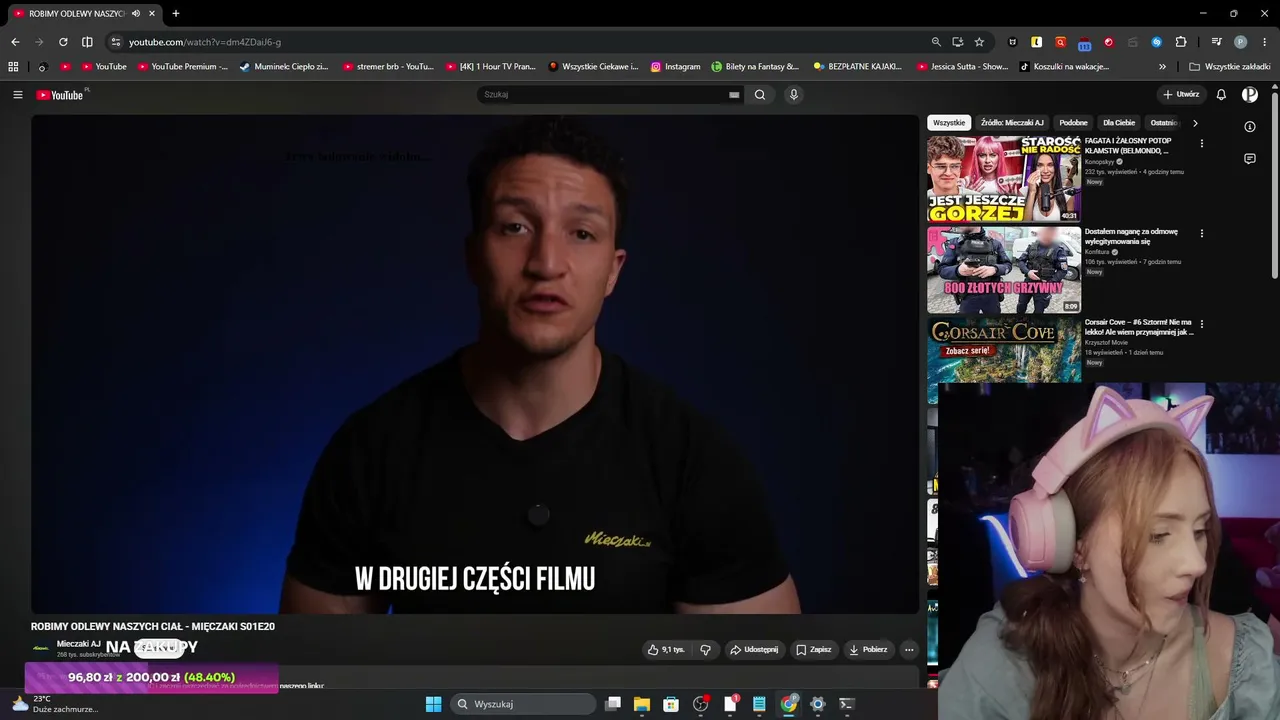Open the Koszulki na wakacje bookmark
This screenshot has height=720, width=1280.
[1064, 67]
